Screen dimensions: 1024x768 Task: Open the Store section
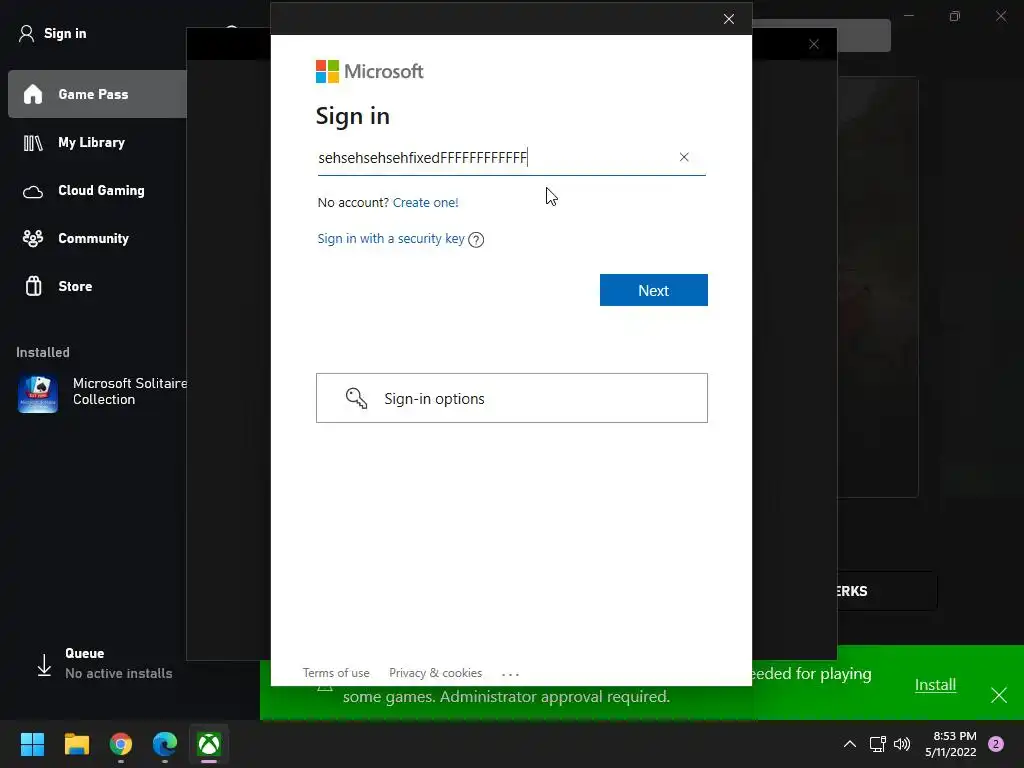coord(75,286)
